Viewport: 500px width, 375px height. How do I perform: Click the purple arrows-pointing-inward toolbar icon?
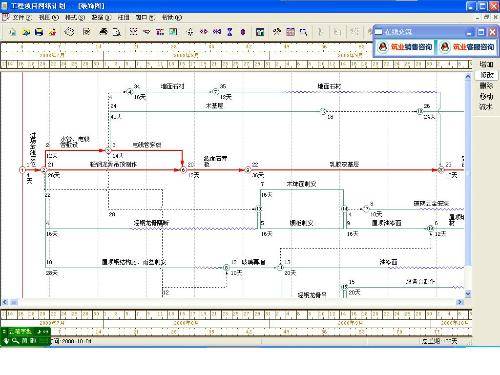217,32
